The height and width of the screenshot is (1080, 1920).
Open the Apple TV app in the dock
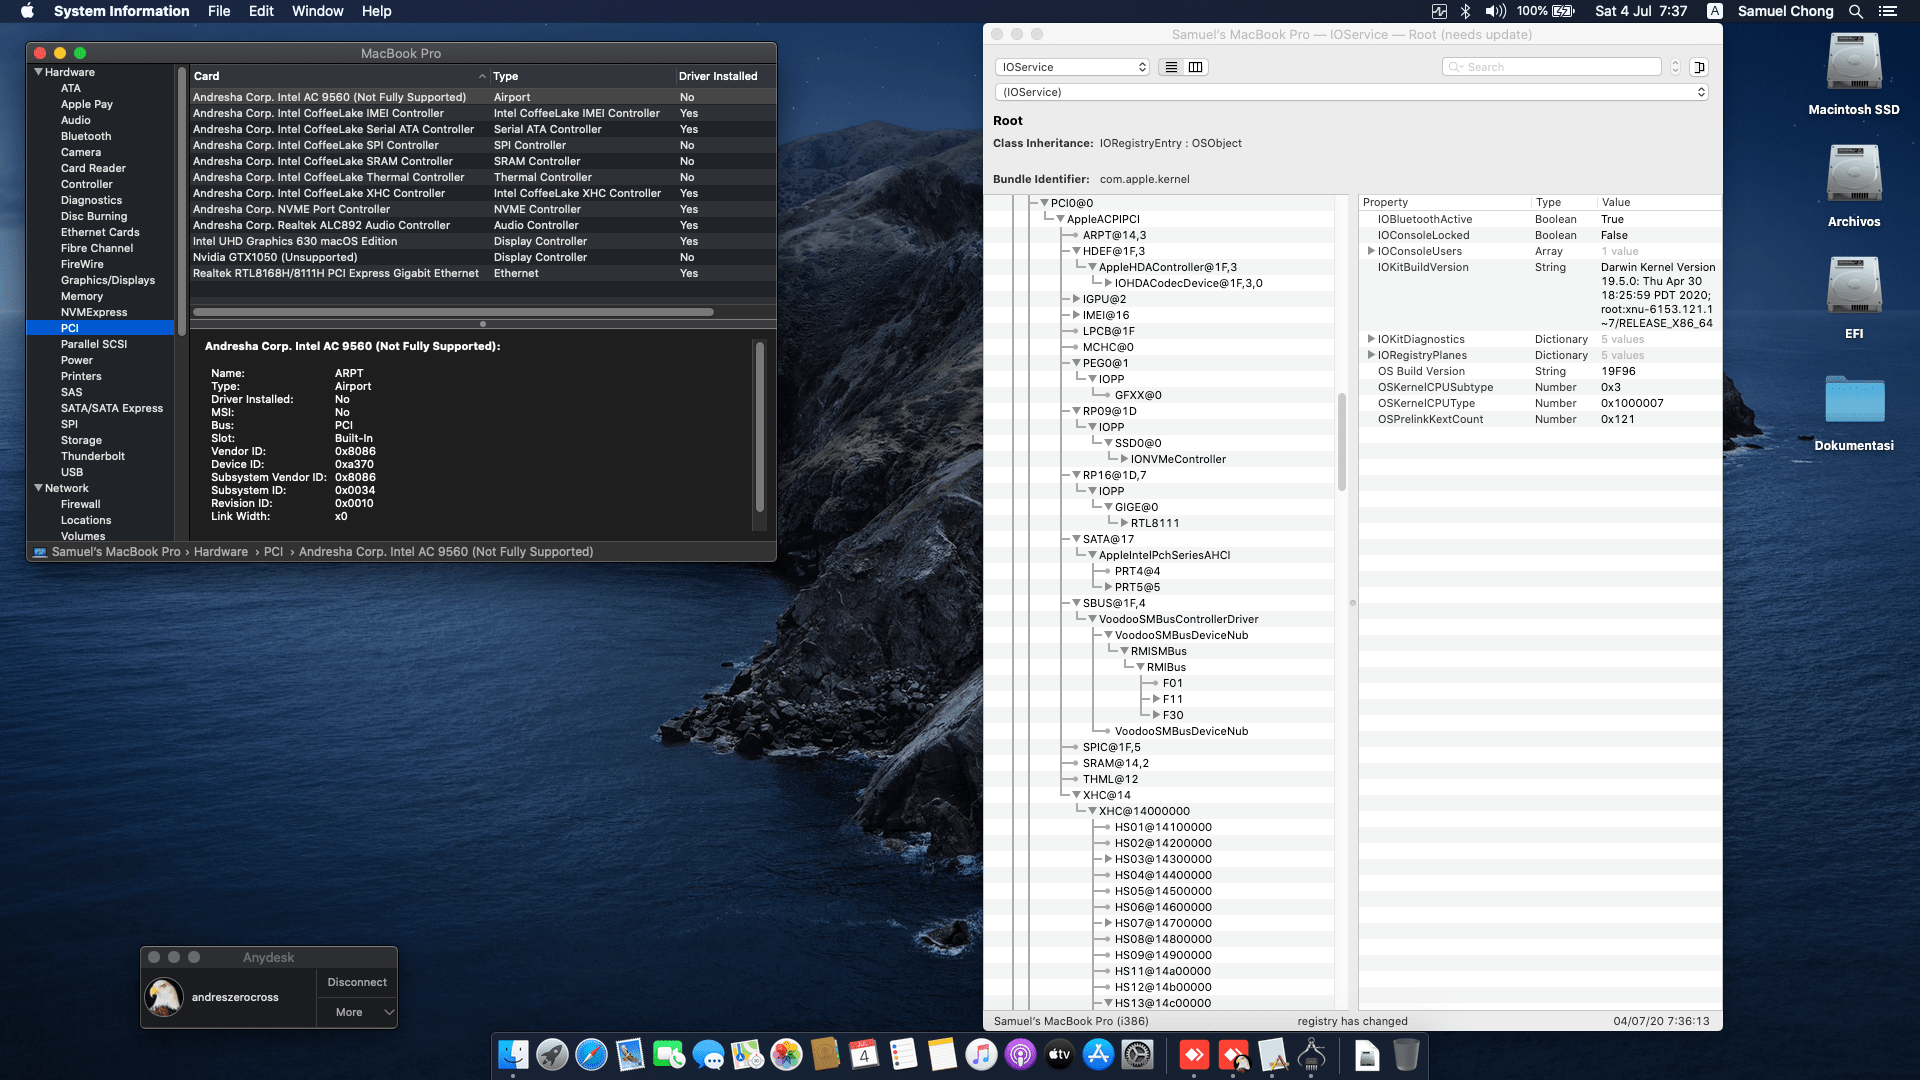1059,1054
